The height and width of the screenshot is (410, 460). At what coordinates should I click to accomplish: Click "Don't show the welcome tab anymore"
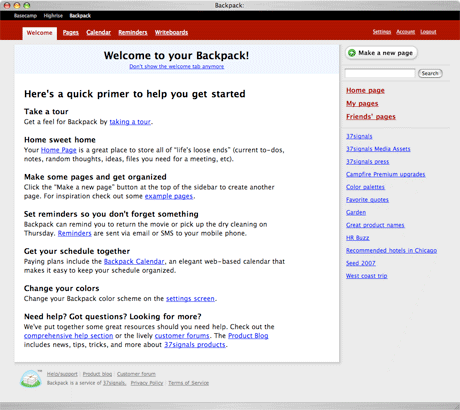[177, 66]
